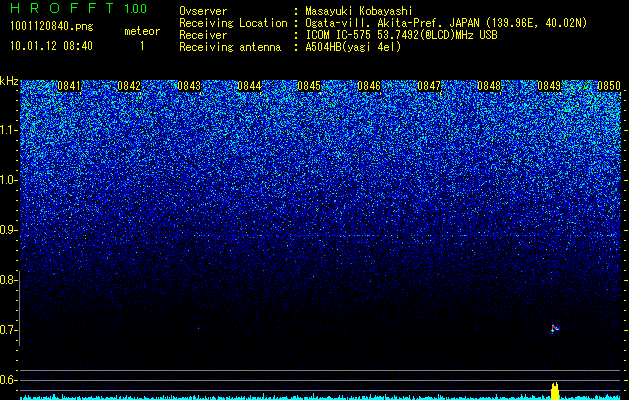This screenshot has height=400, width=629.
Task: Click the kHz axis unit label
Action: pos(9,81)
